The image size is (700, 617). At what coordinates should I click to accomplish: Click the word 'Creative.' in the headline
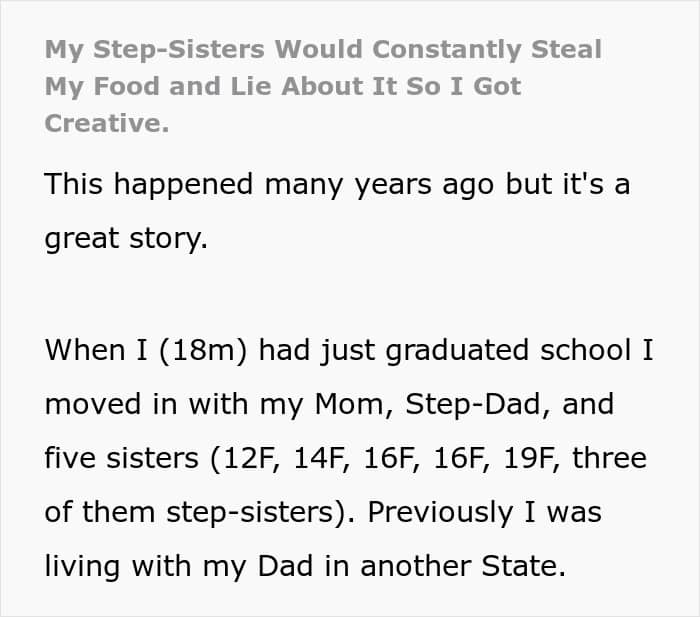point(107,123)
